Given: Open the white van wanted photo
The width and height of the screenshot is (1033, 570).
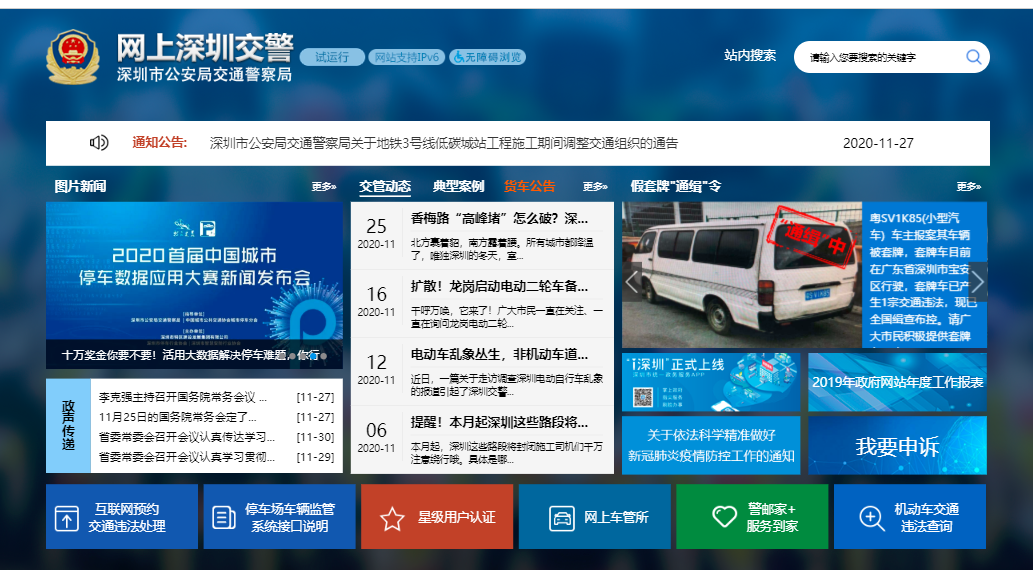Looking at the screenshot, I should click(x=742, y=275).
